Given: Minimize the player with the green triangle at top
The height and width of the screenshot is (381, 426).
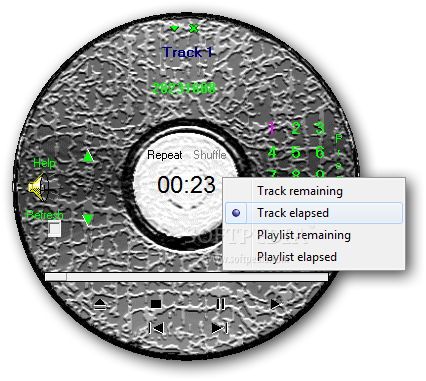Looking at the screenshot, I should click(x=174, y=28).
